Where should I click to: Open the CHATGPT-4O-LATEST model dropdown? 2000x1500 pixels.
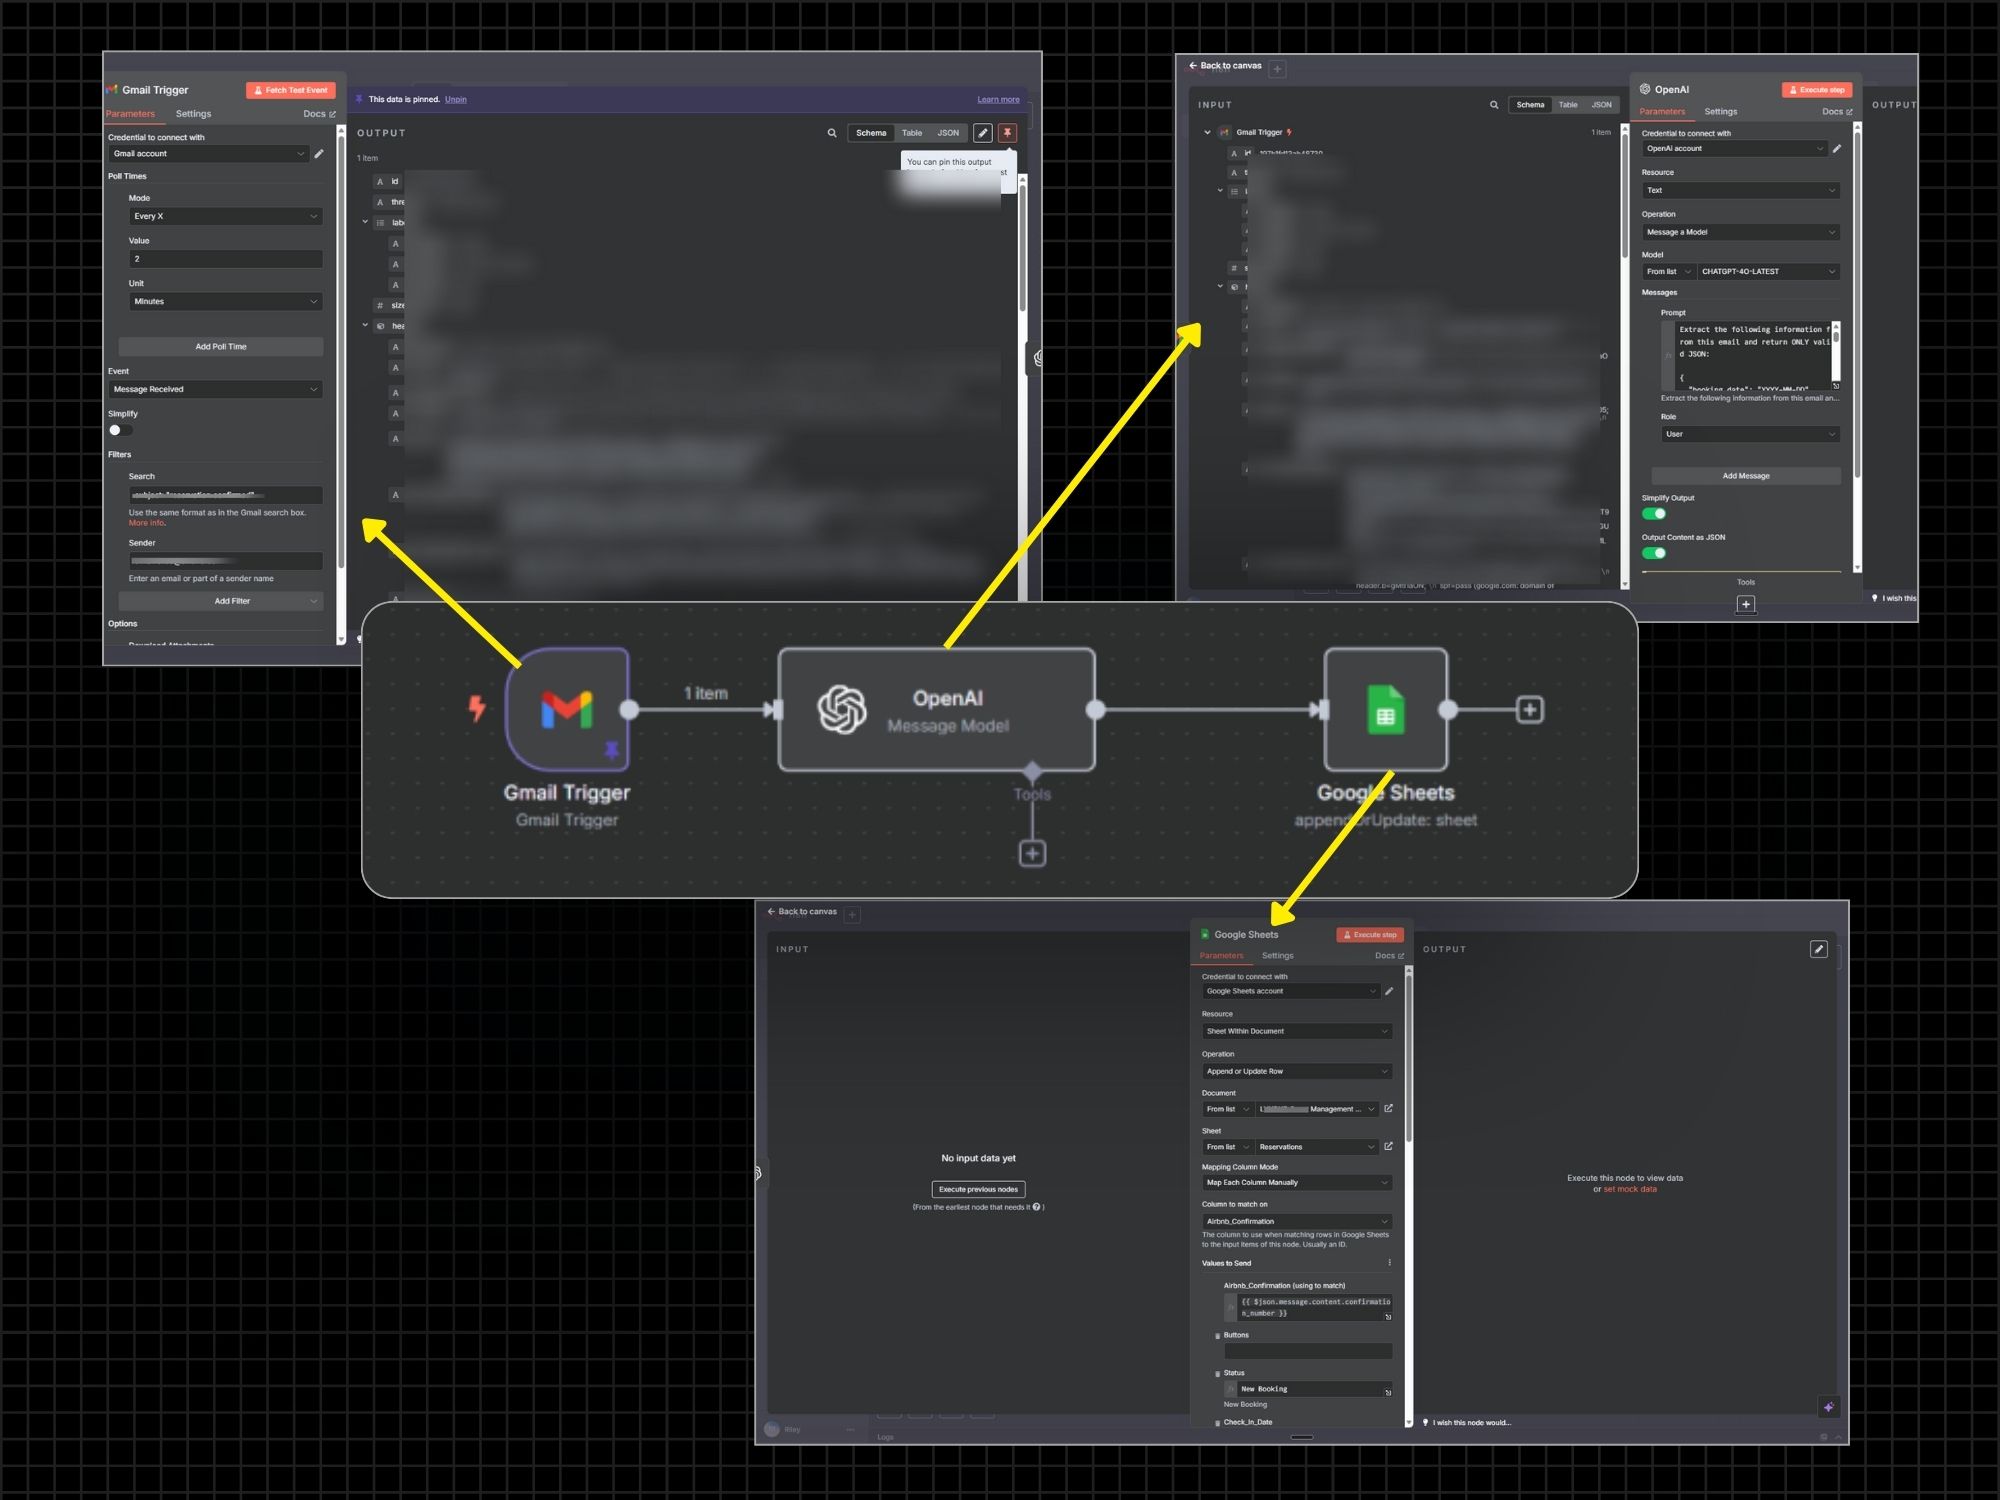click(1767, 272)
